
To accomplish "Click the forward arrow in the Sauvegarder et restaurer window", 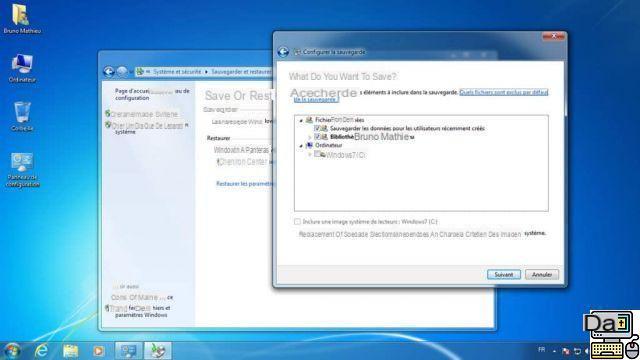I will tap(122, 72).
